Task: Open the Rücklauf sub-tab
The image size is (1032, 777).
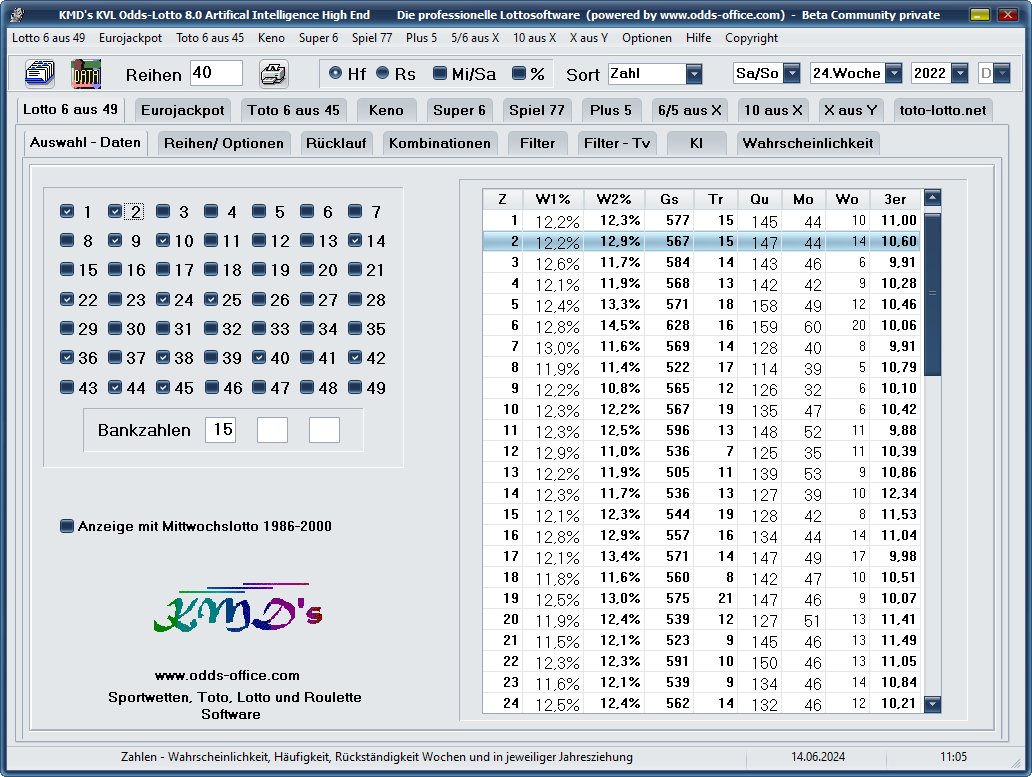Action: [336, 143]
